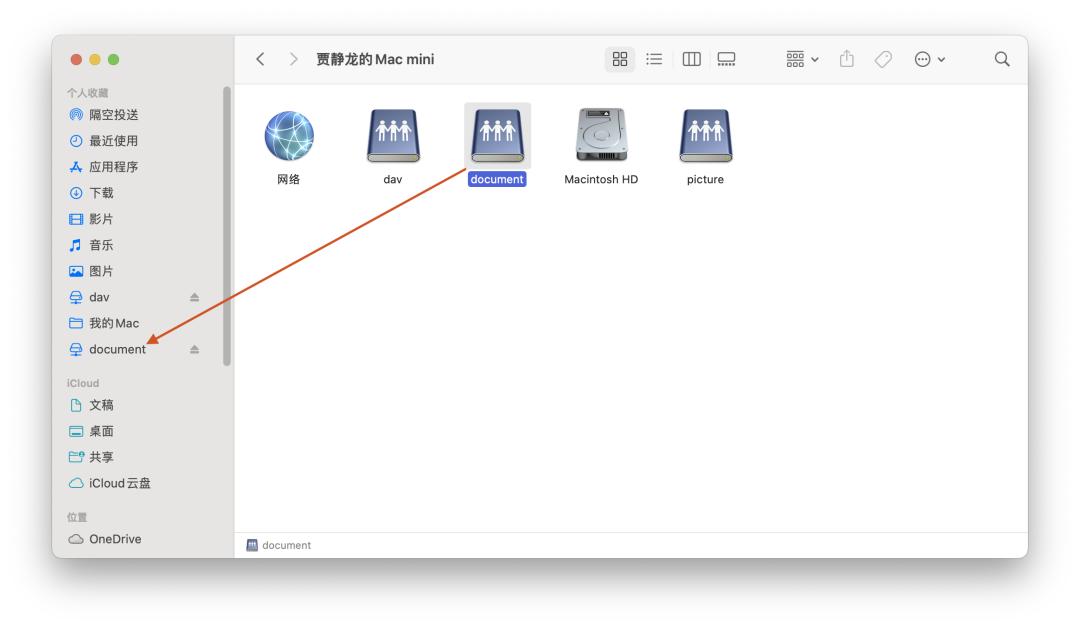Open the Macintosh HD drive icon
This screenshot has height=627, width=1080.
click(600, 134)
